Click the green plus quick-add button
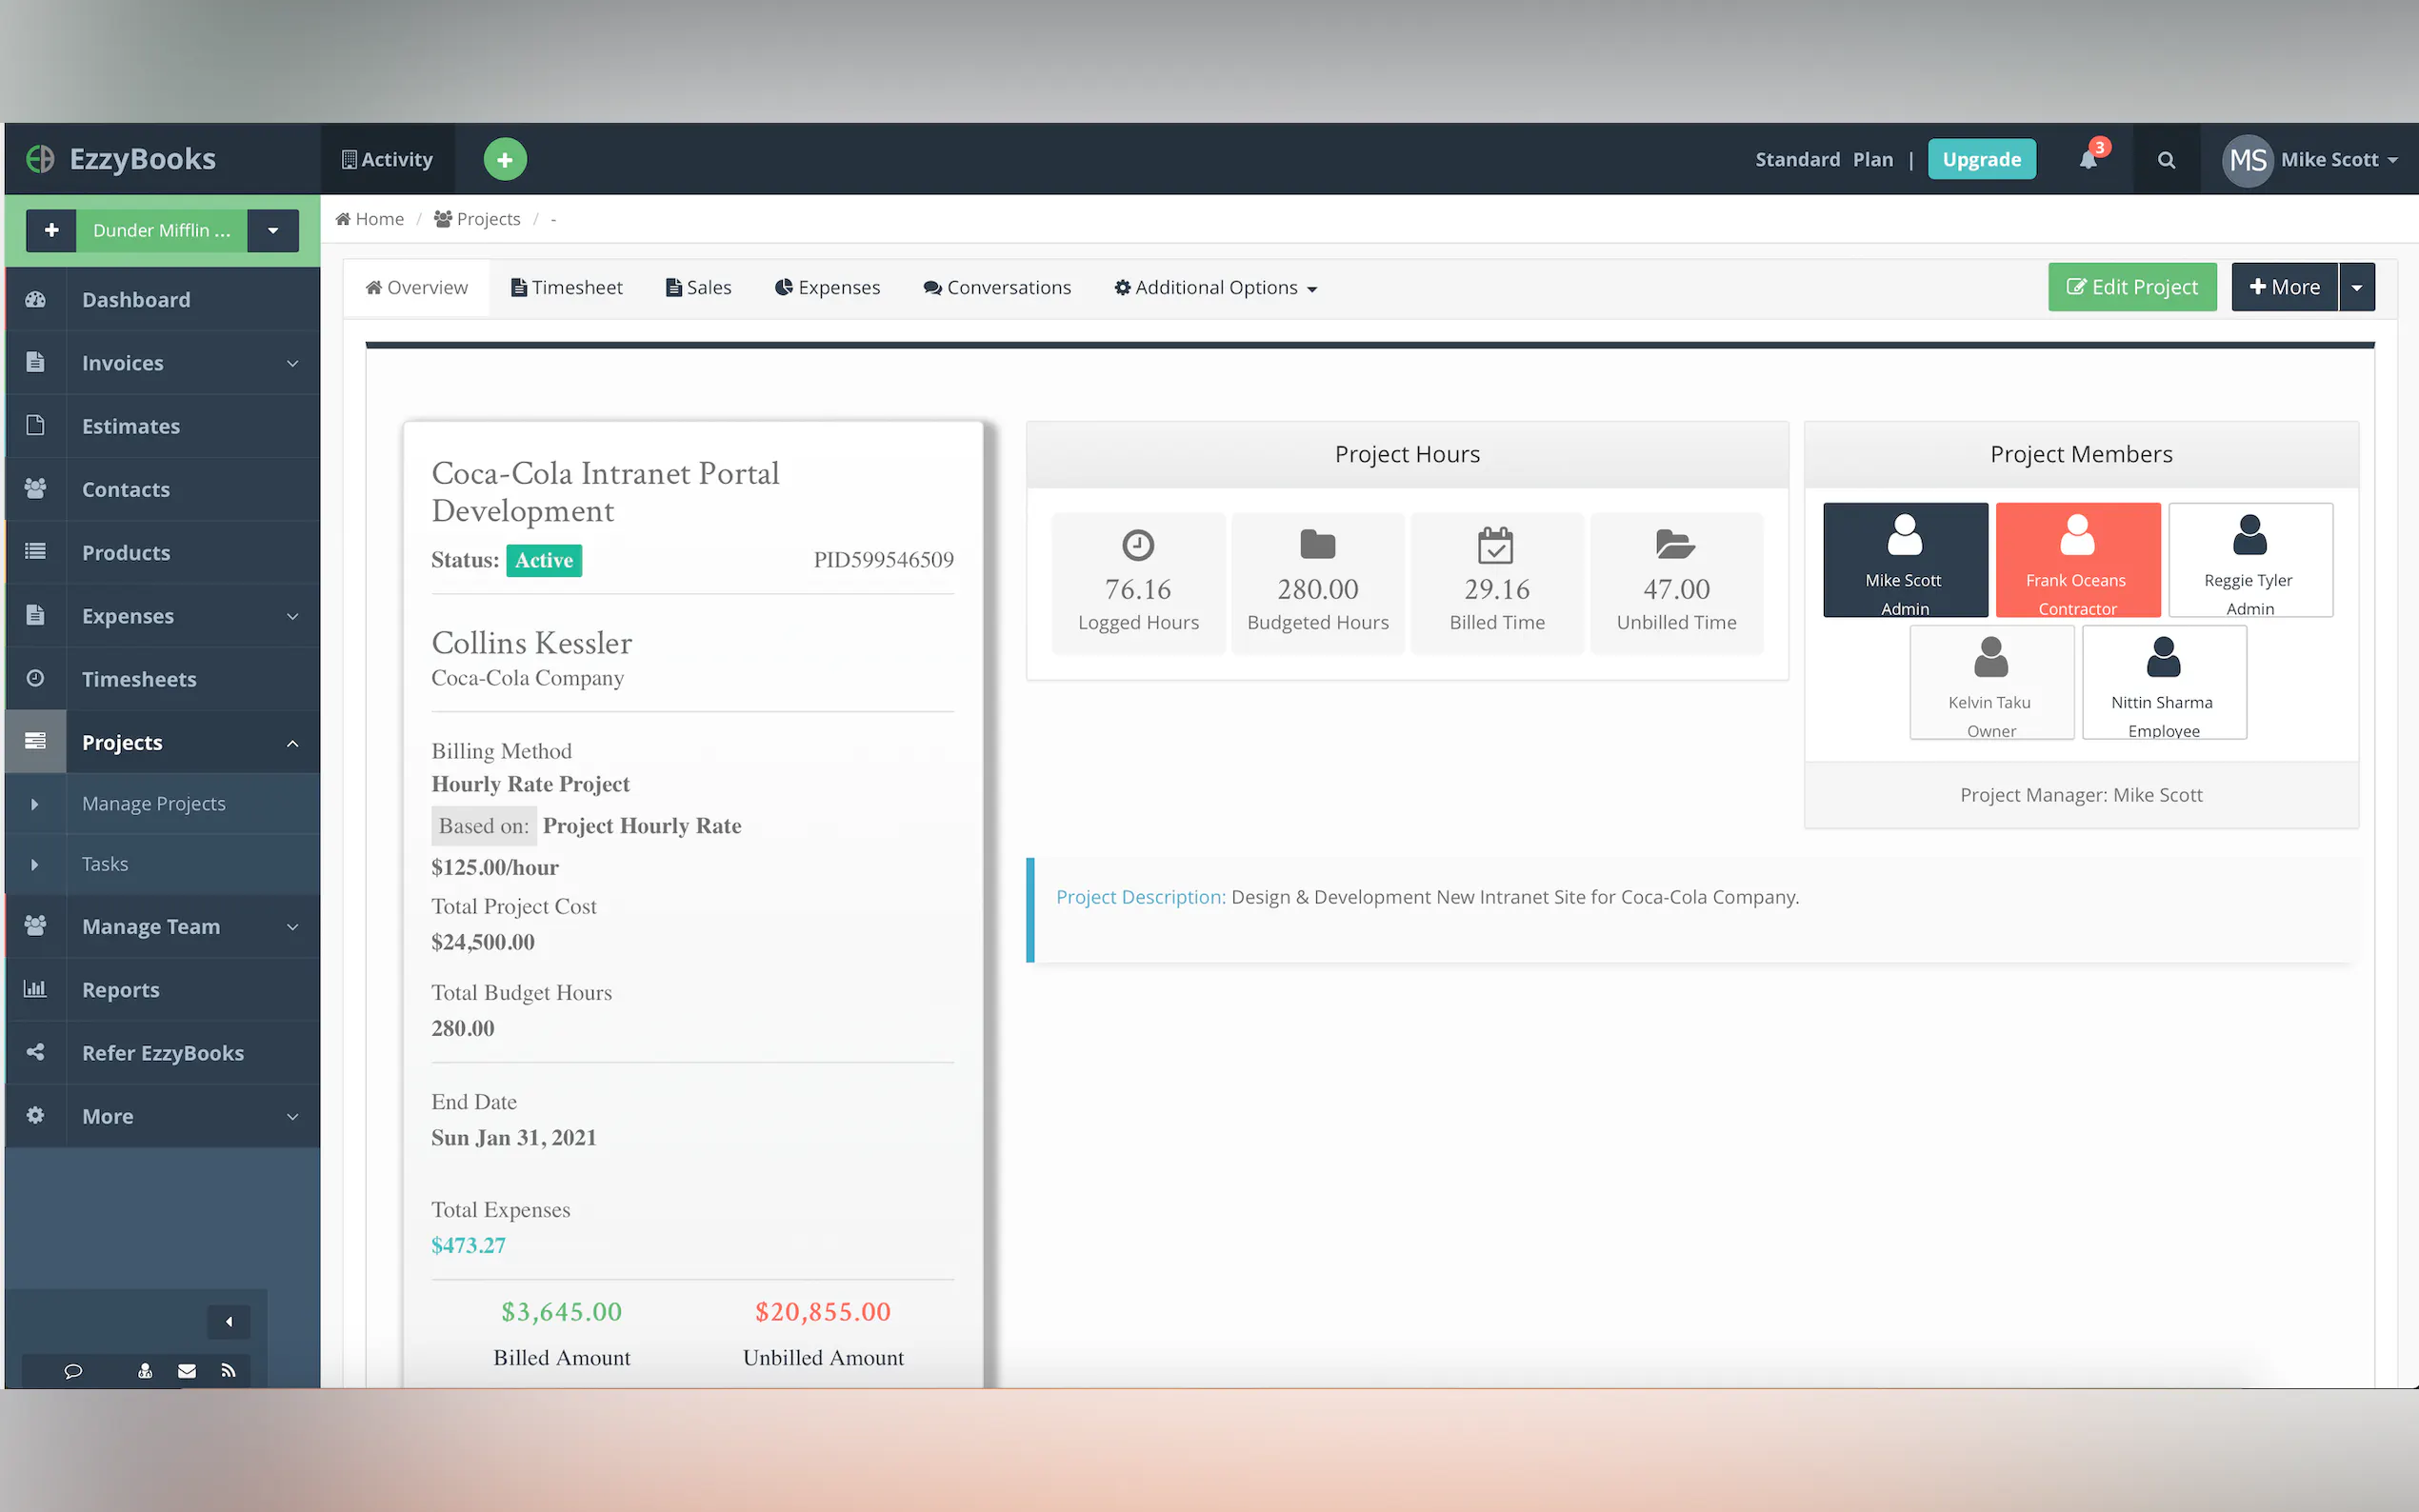The image size is (2419, 1512). pos(505,159)
